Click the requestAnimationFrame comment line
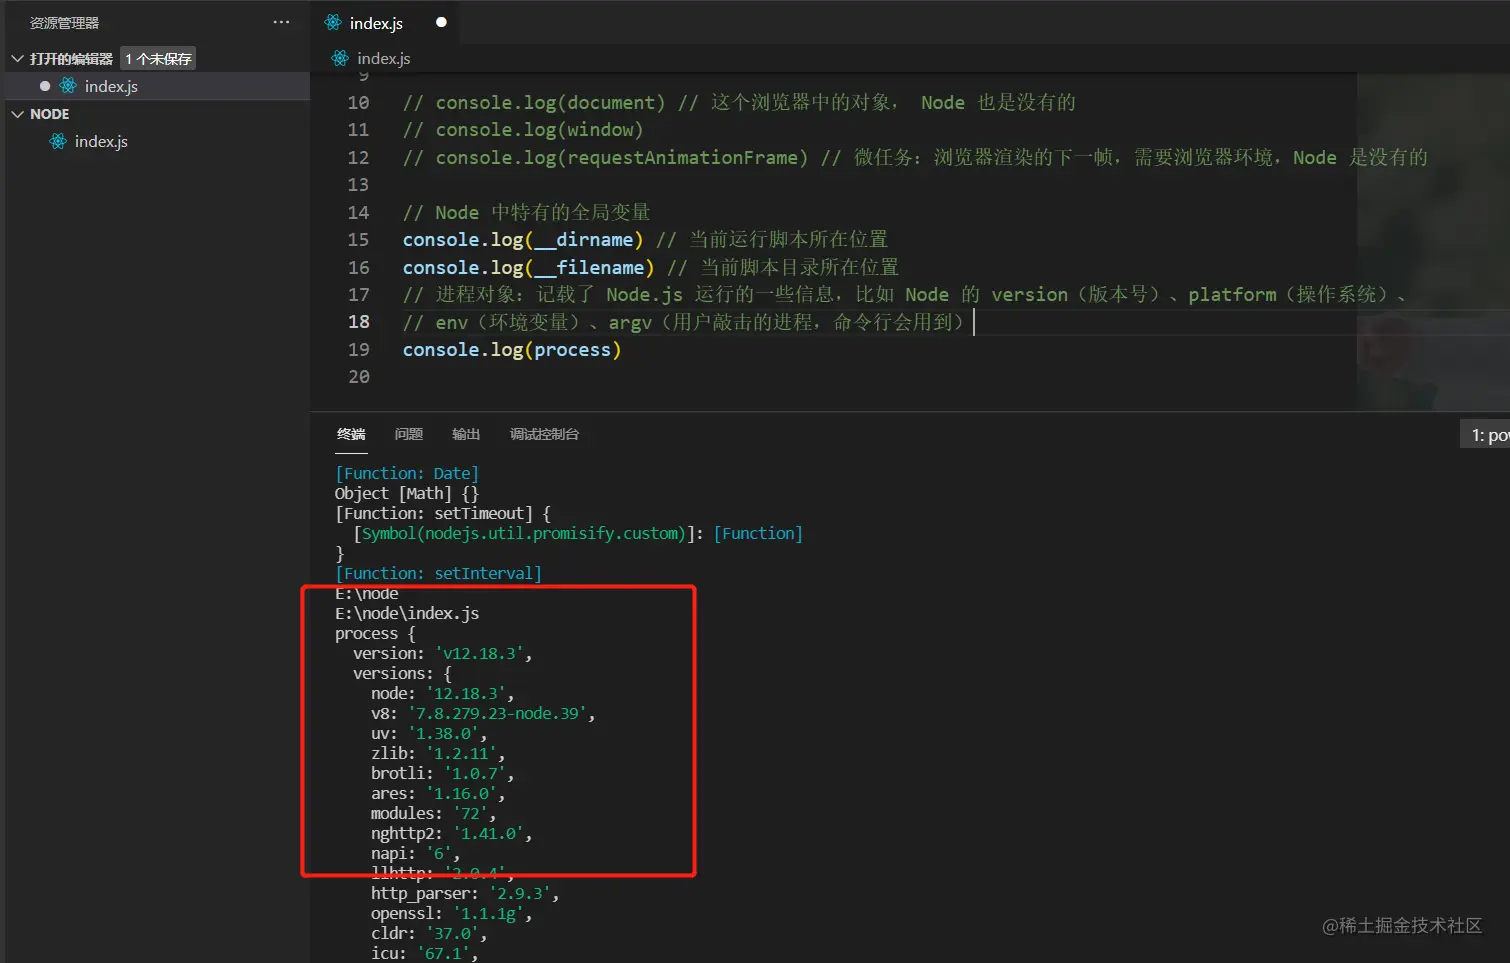1510x963 pixels. pyautogui.click(x=915, y=157)
